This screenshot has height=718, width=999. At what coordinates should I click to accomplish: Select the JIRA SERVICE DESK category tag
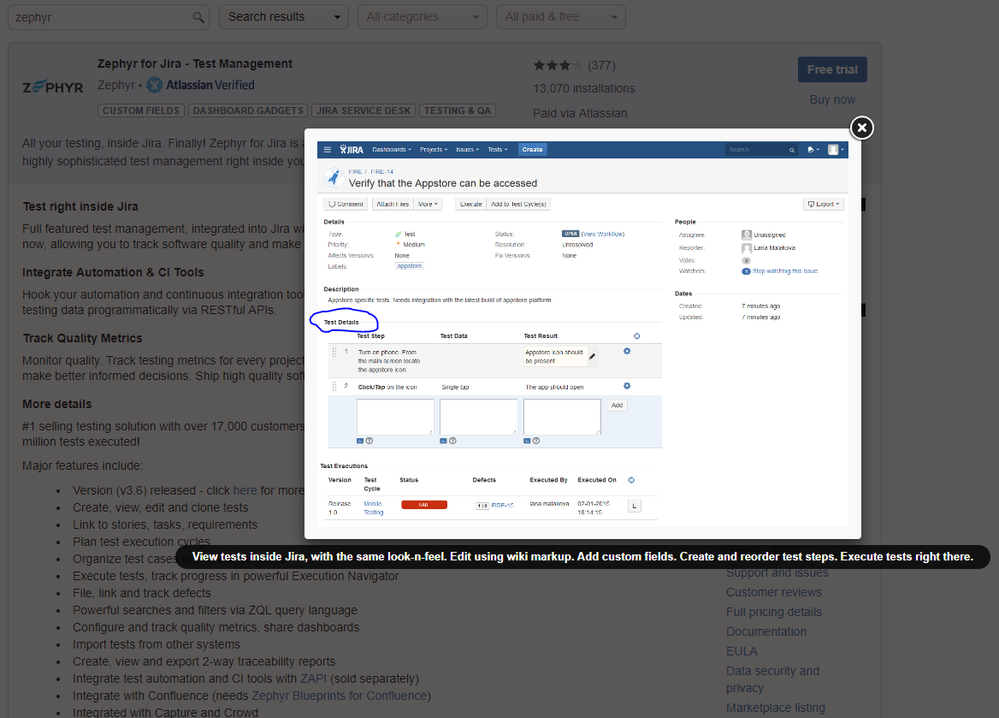point(364,111)
